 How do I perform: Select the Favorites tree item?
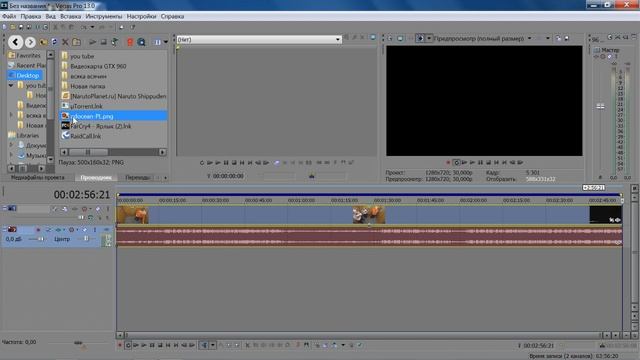point(24,55)
